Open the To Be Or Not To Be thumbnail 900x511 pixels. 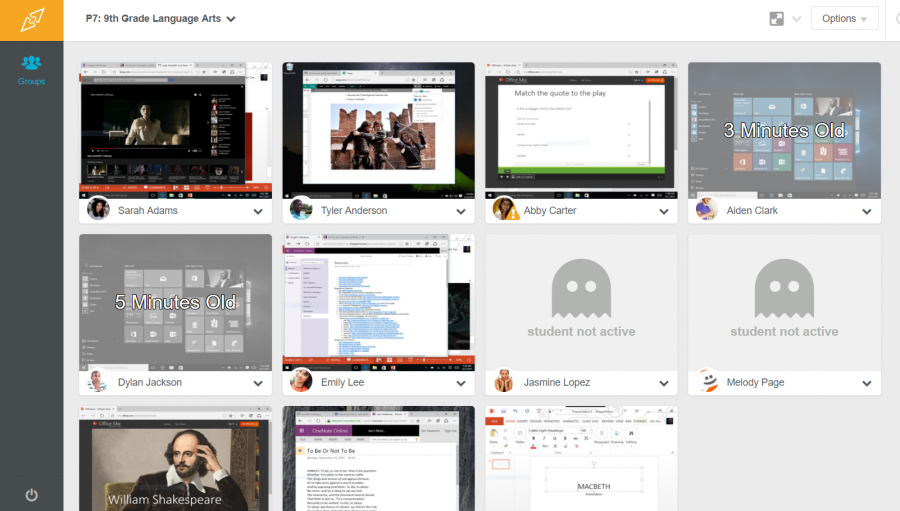379,458
